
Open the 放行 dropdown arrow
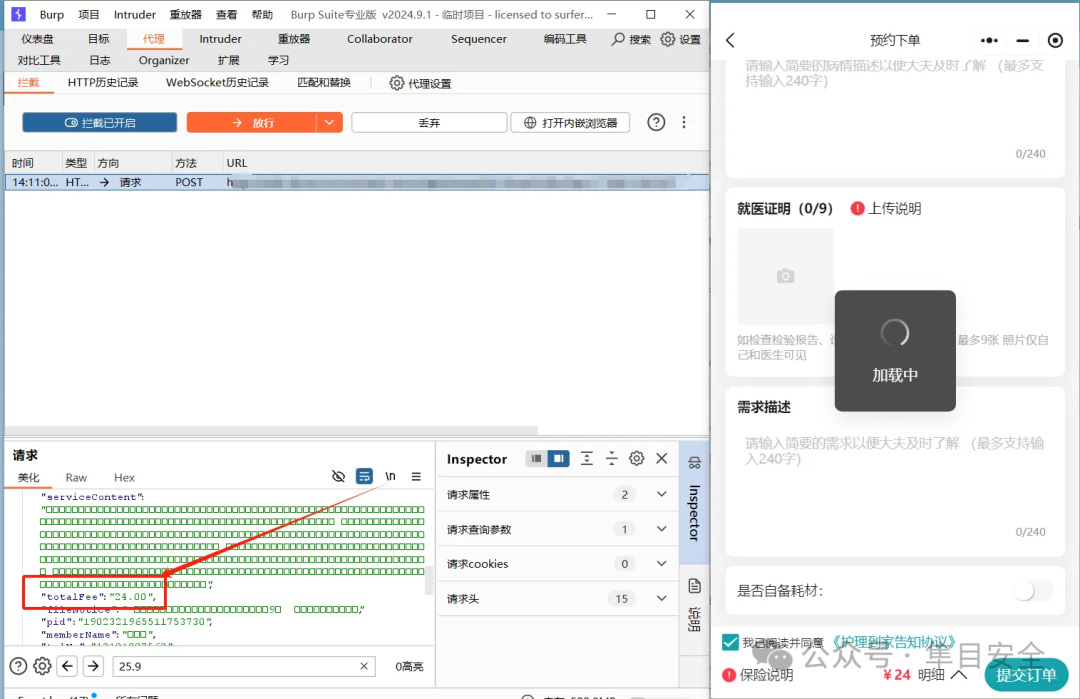(x=329, y=123)
